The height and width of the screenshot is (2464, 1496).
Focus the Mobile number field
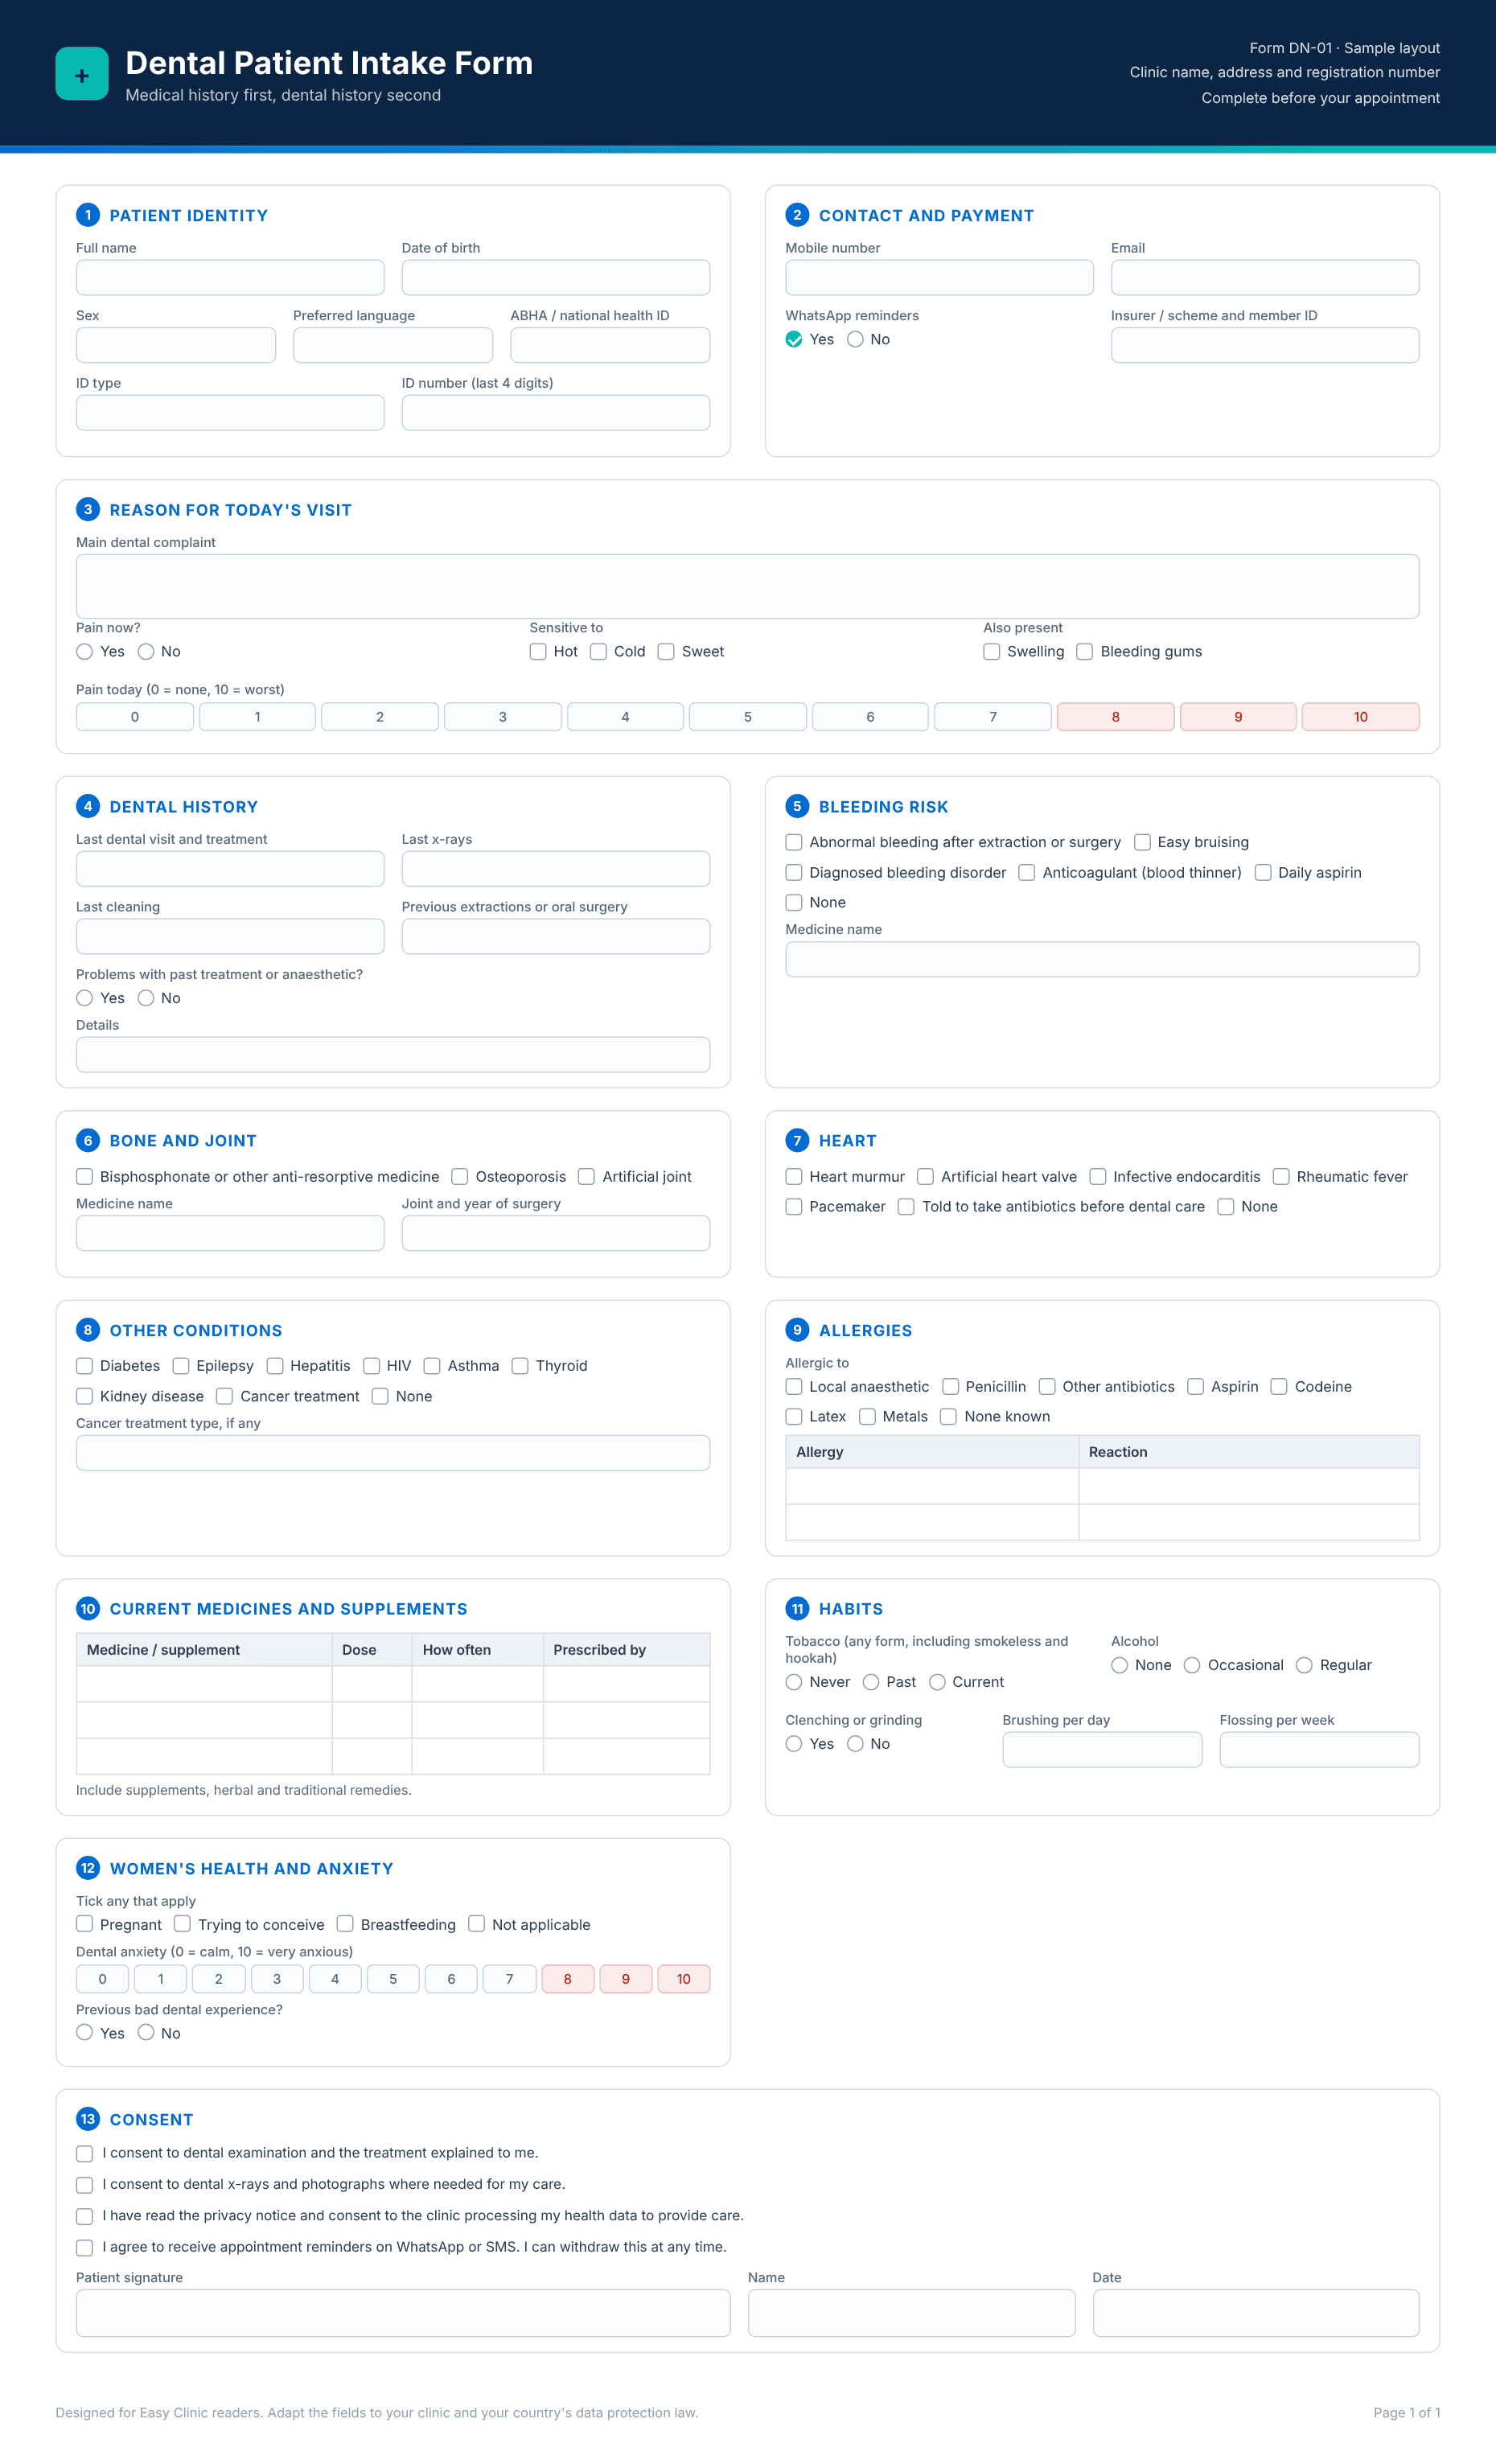[x=940, y=278]
